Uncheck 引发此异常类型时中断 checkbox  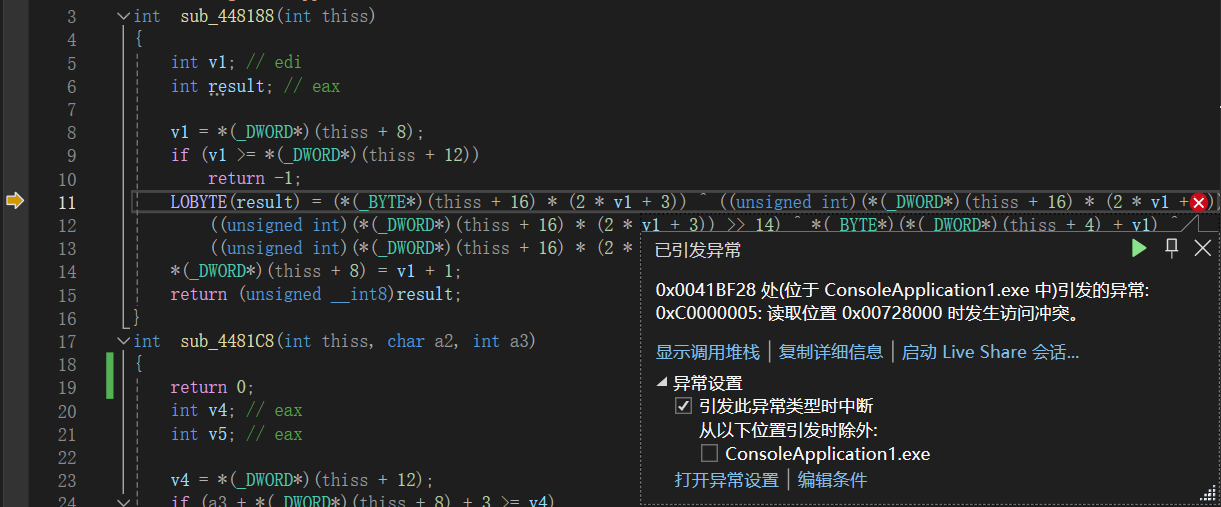[x=683, y=406]
